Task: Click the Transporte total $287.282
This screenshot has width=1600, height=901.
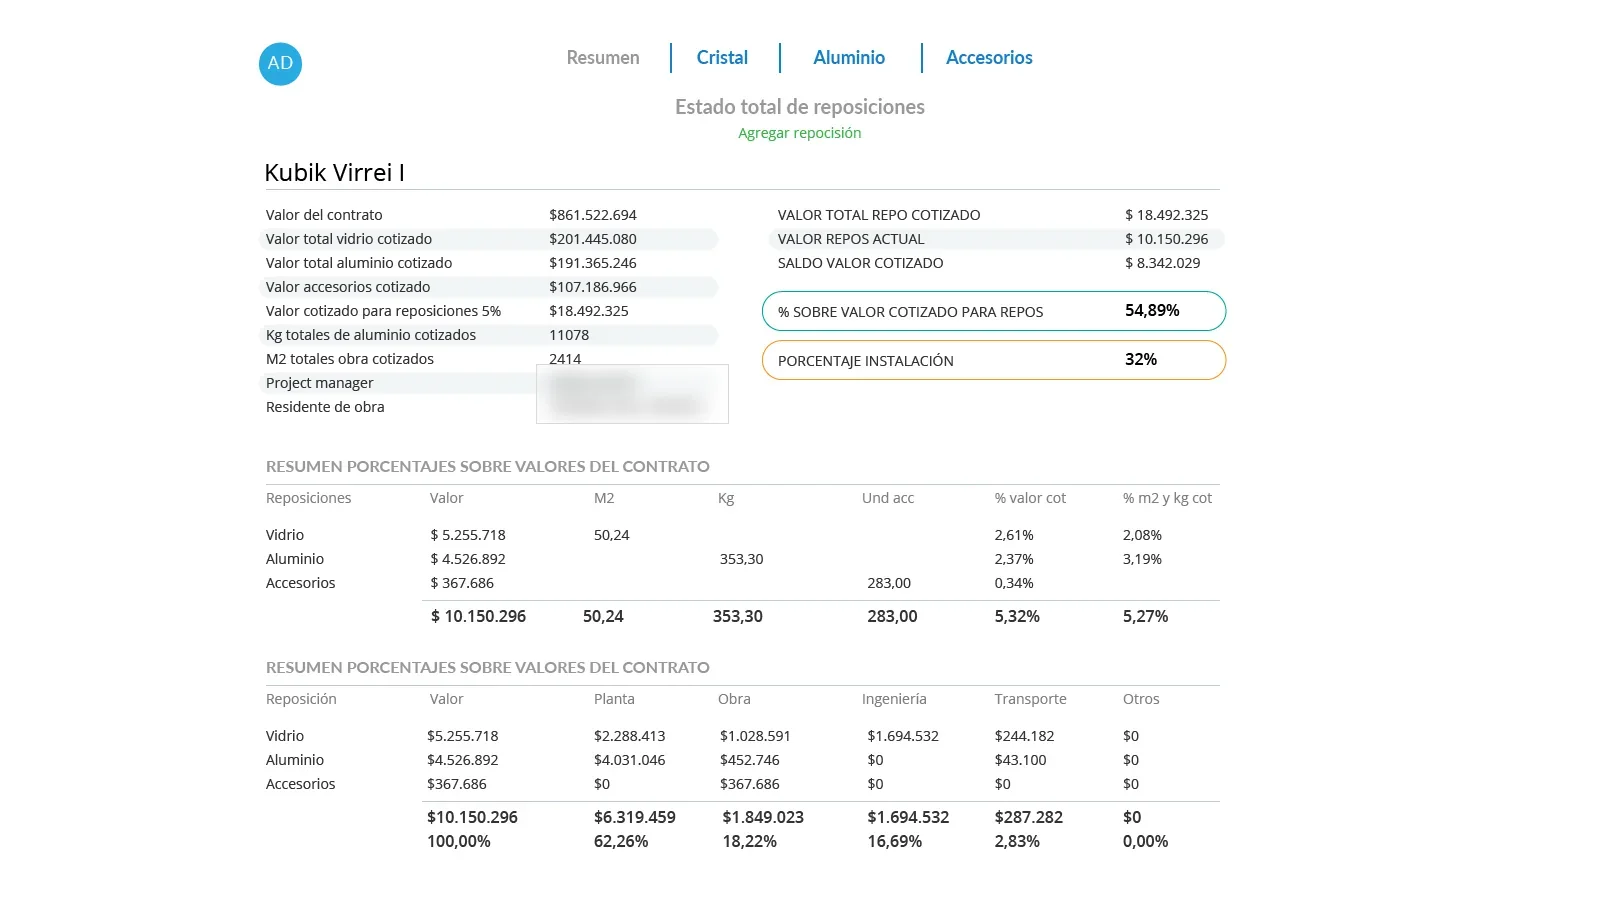Action: pyautogui.click(x=1029, y=818)
